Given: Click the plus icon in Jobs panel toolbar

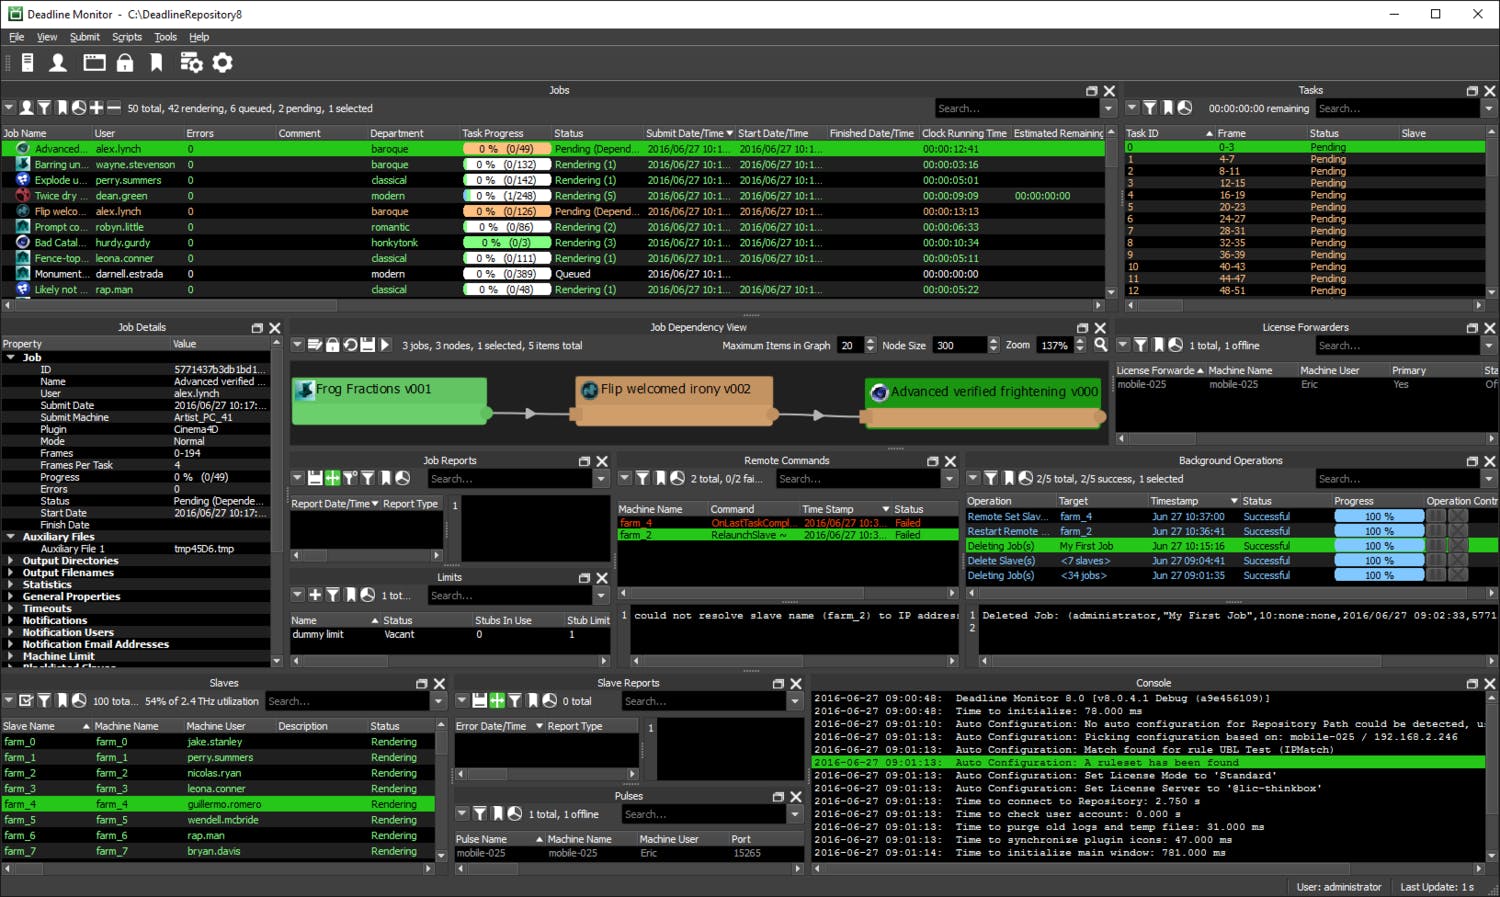Looking at the screenshot, I should click(x=97, y=108).
